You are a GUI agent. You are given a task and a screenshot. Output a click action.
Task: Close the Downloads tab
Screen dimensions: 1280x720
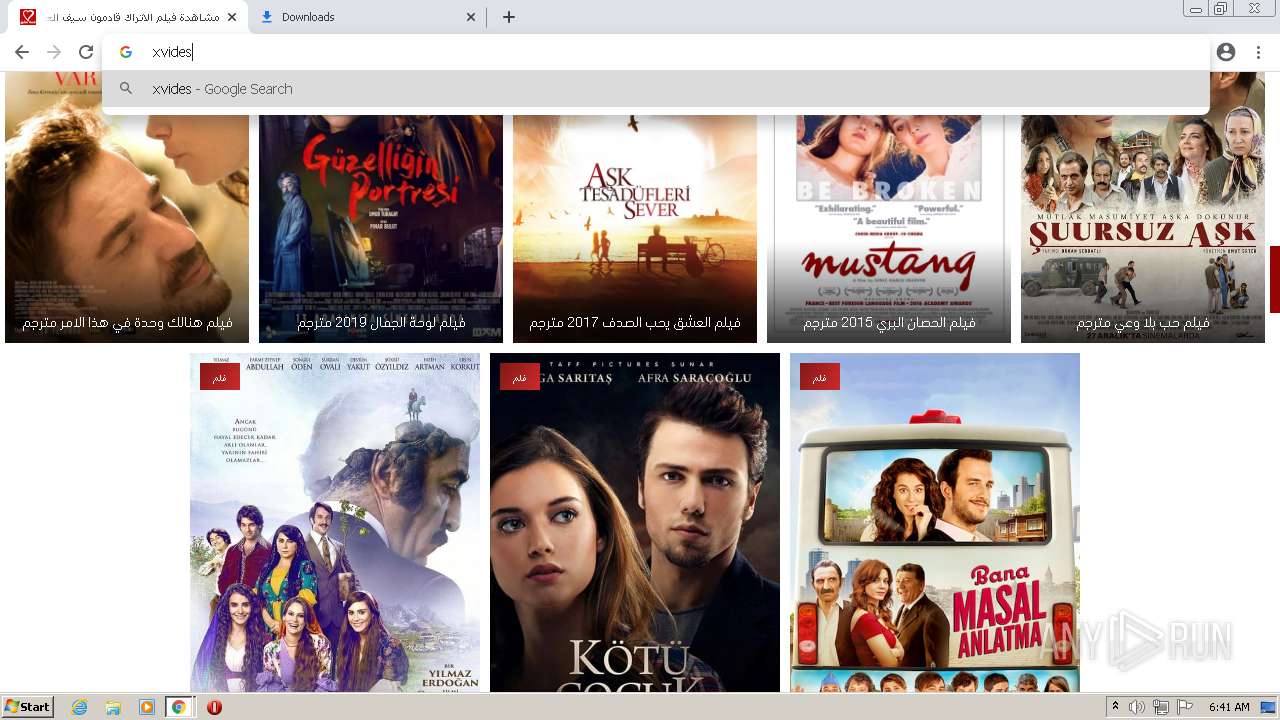click(x=471, y=17)
